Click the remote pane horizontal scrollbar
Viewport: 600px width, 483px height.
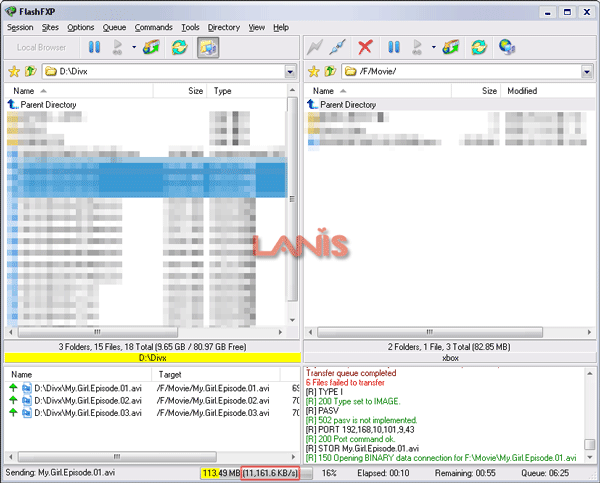(x=430, y=332)
